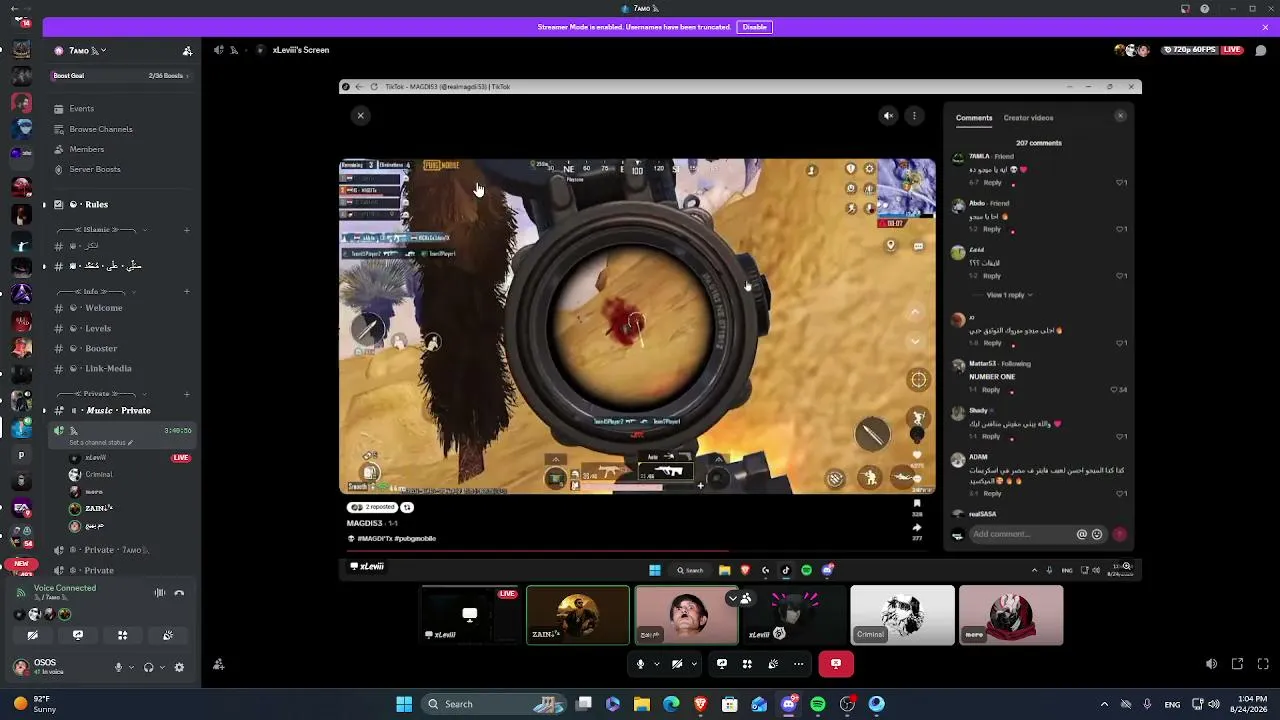This screenshot has width=1280, height=720.
Task: Open Events in the channel sidebar
Action: pos(121,108)
